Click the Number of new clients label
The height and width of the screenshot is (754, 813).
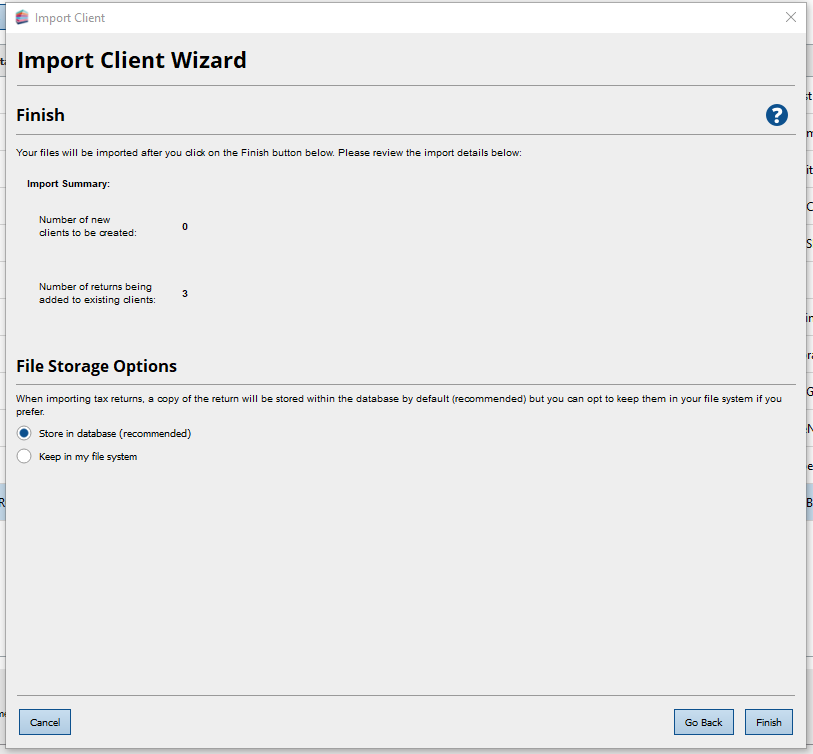click(x=87, y=226)
